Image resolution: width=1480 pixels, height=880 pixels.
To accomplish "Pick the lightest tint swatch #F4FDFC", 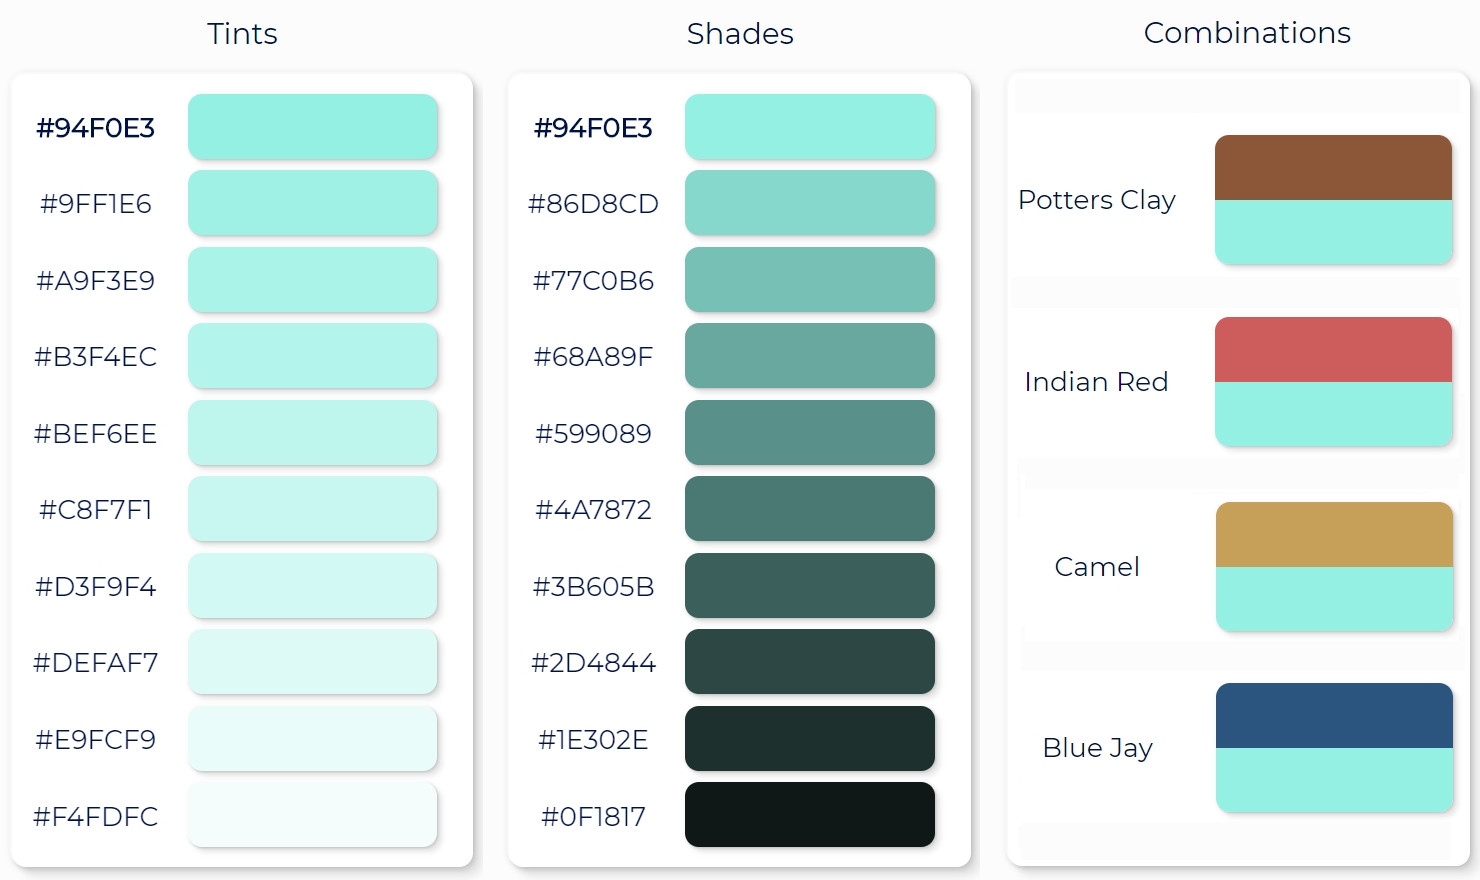I will [x=312, y=815].
